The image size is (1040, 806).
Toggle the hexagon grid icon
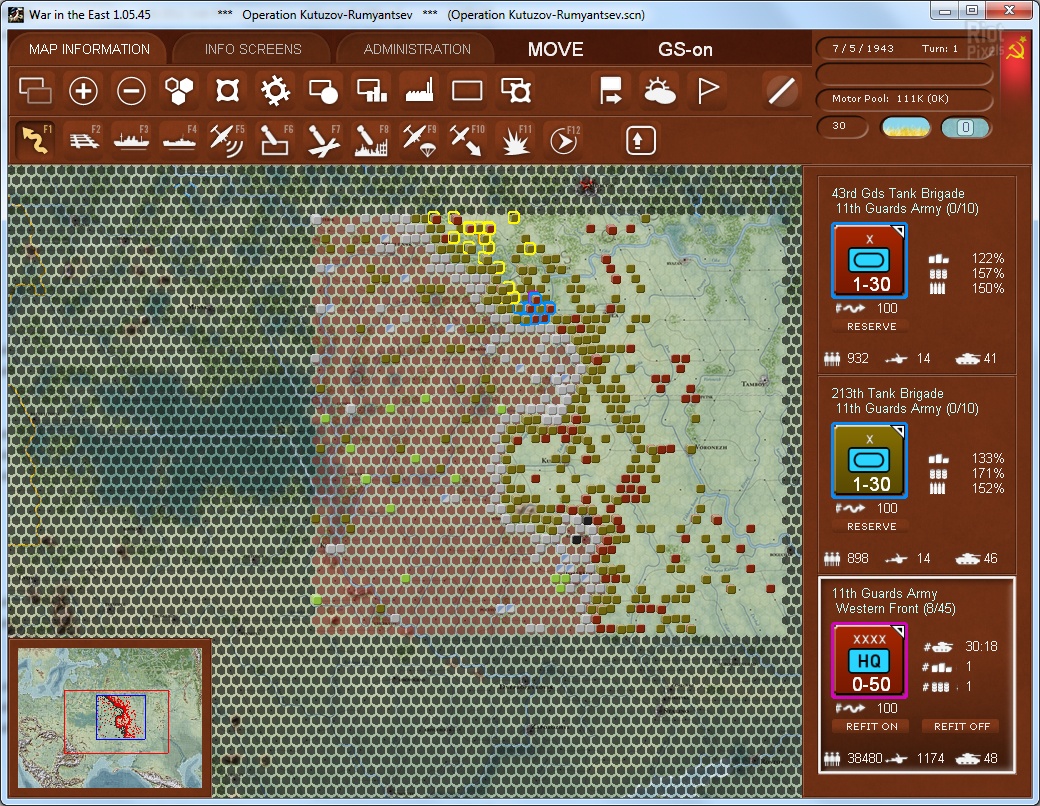(x=179, y=92)
